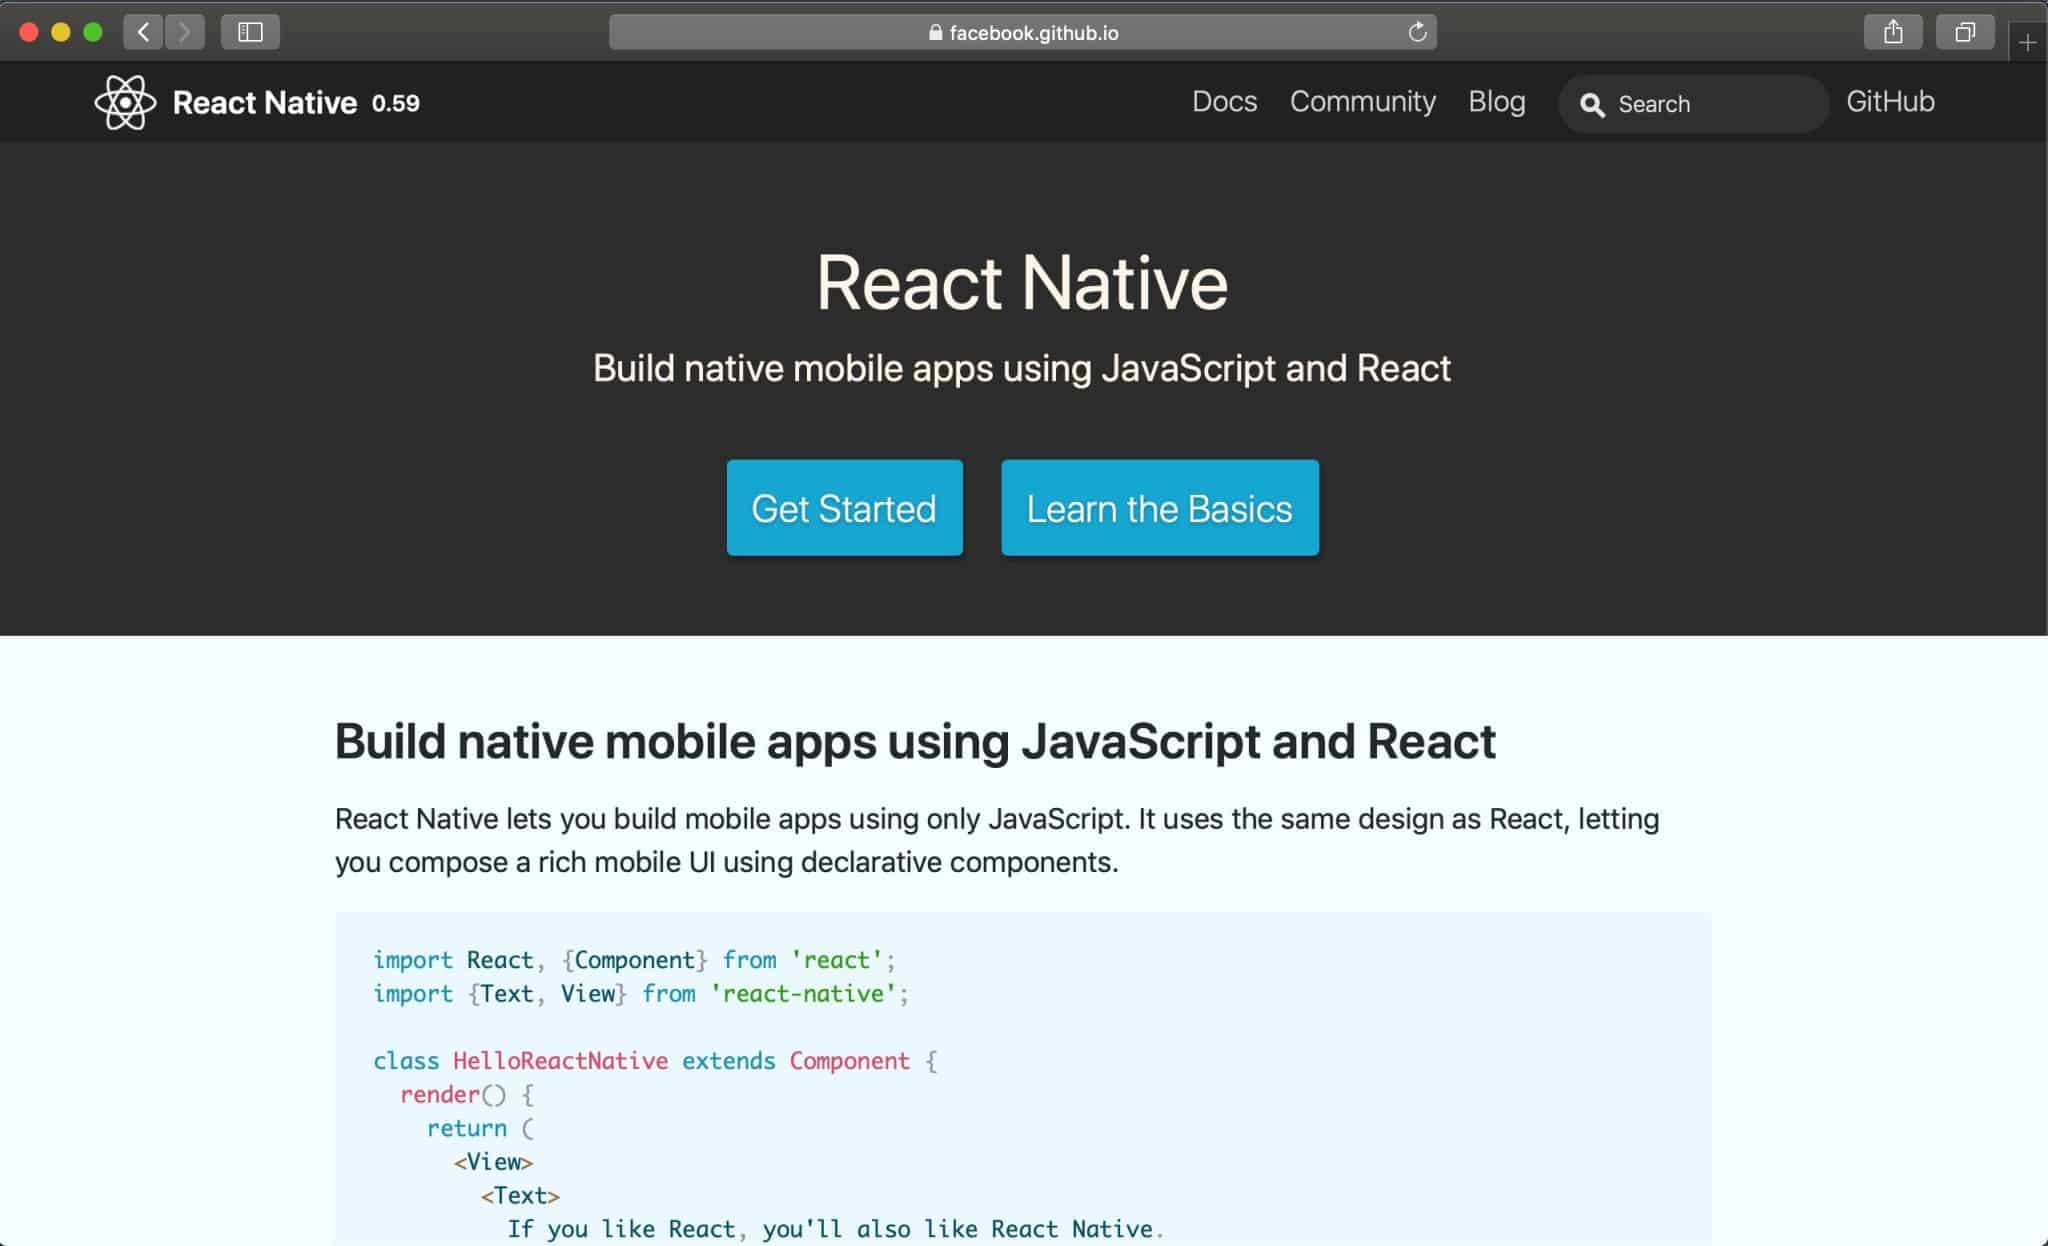Select the Blog menu entry
Viewport: 2048px width, 1246px height.
pos(1496,102)
